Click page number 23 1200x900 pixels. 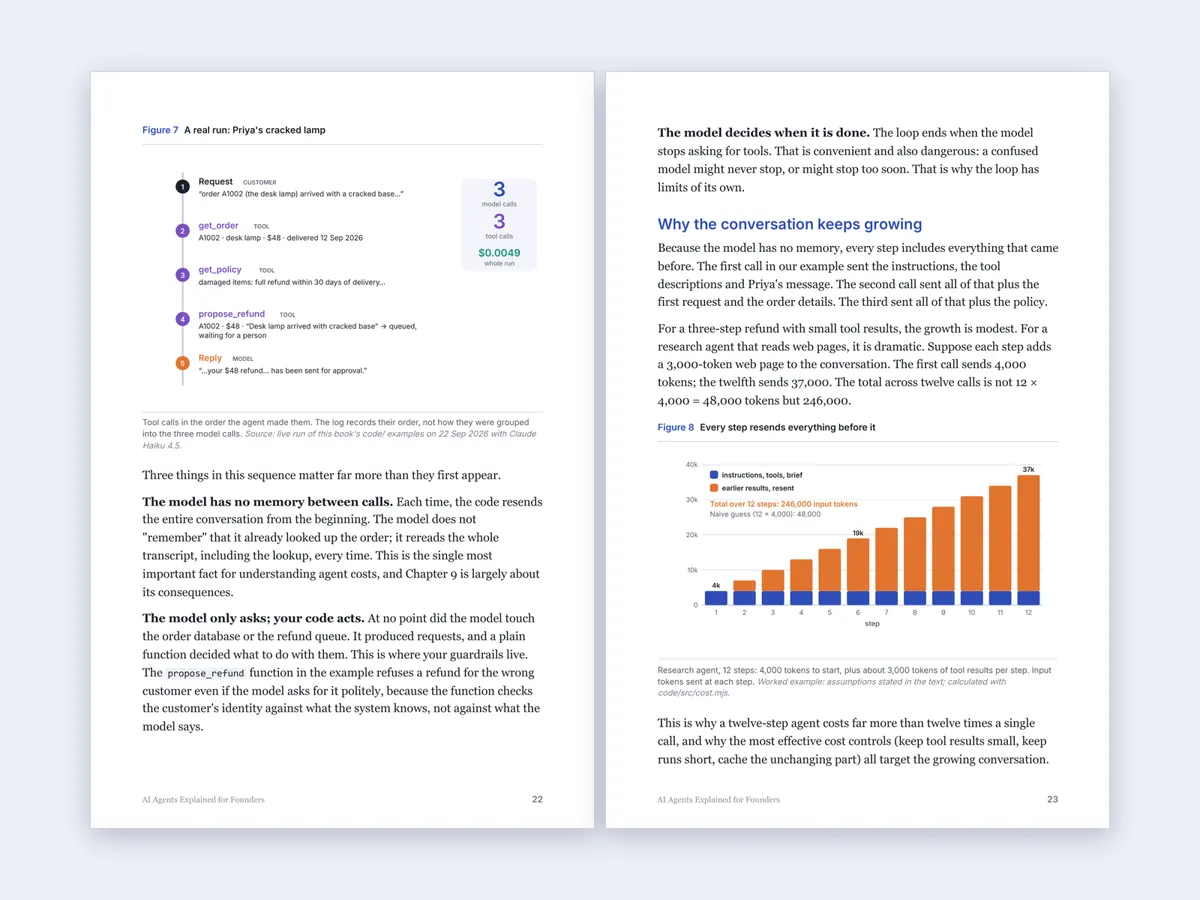(1052, 799)
